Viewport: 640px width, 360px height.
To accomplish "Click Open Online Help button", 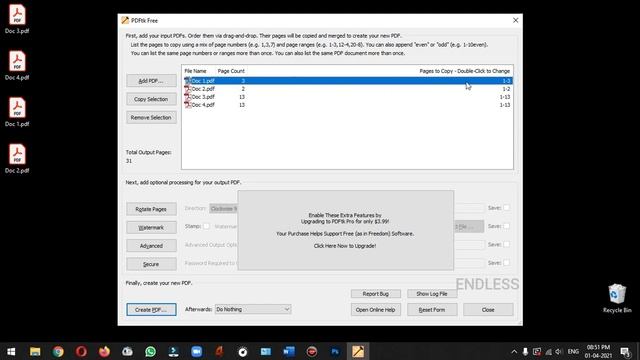I will (x=376, y=310).
